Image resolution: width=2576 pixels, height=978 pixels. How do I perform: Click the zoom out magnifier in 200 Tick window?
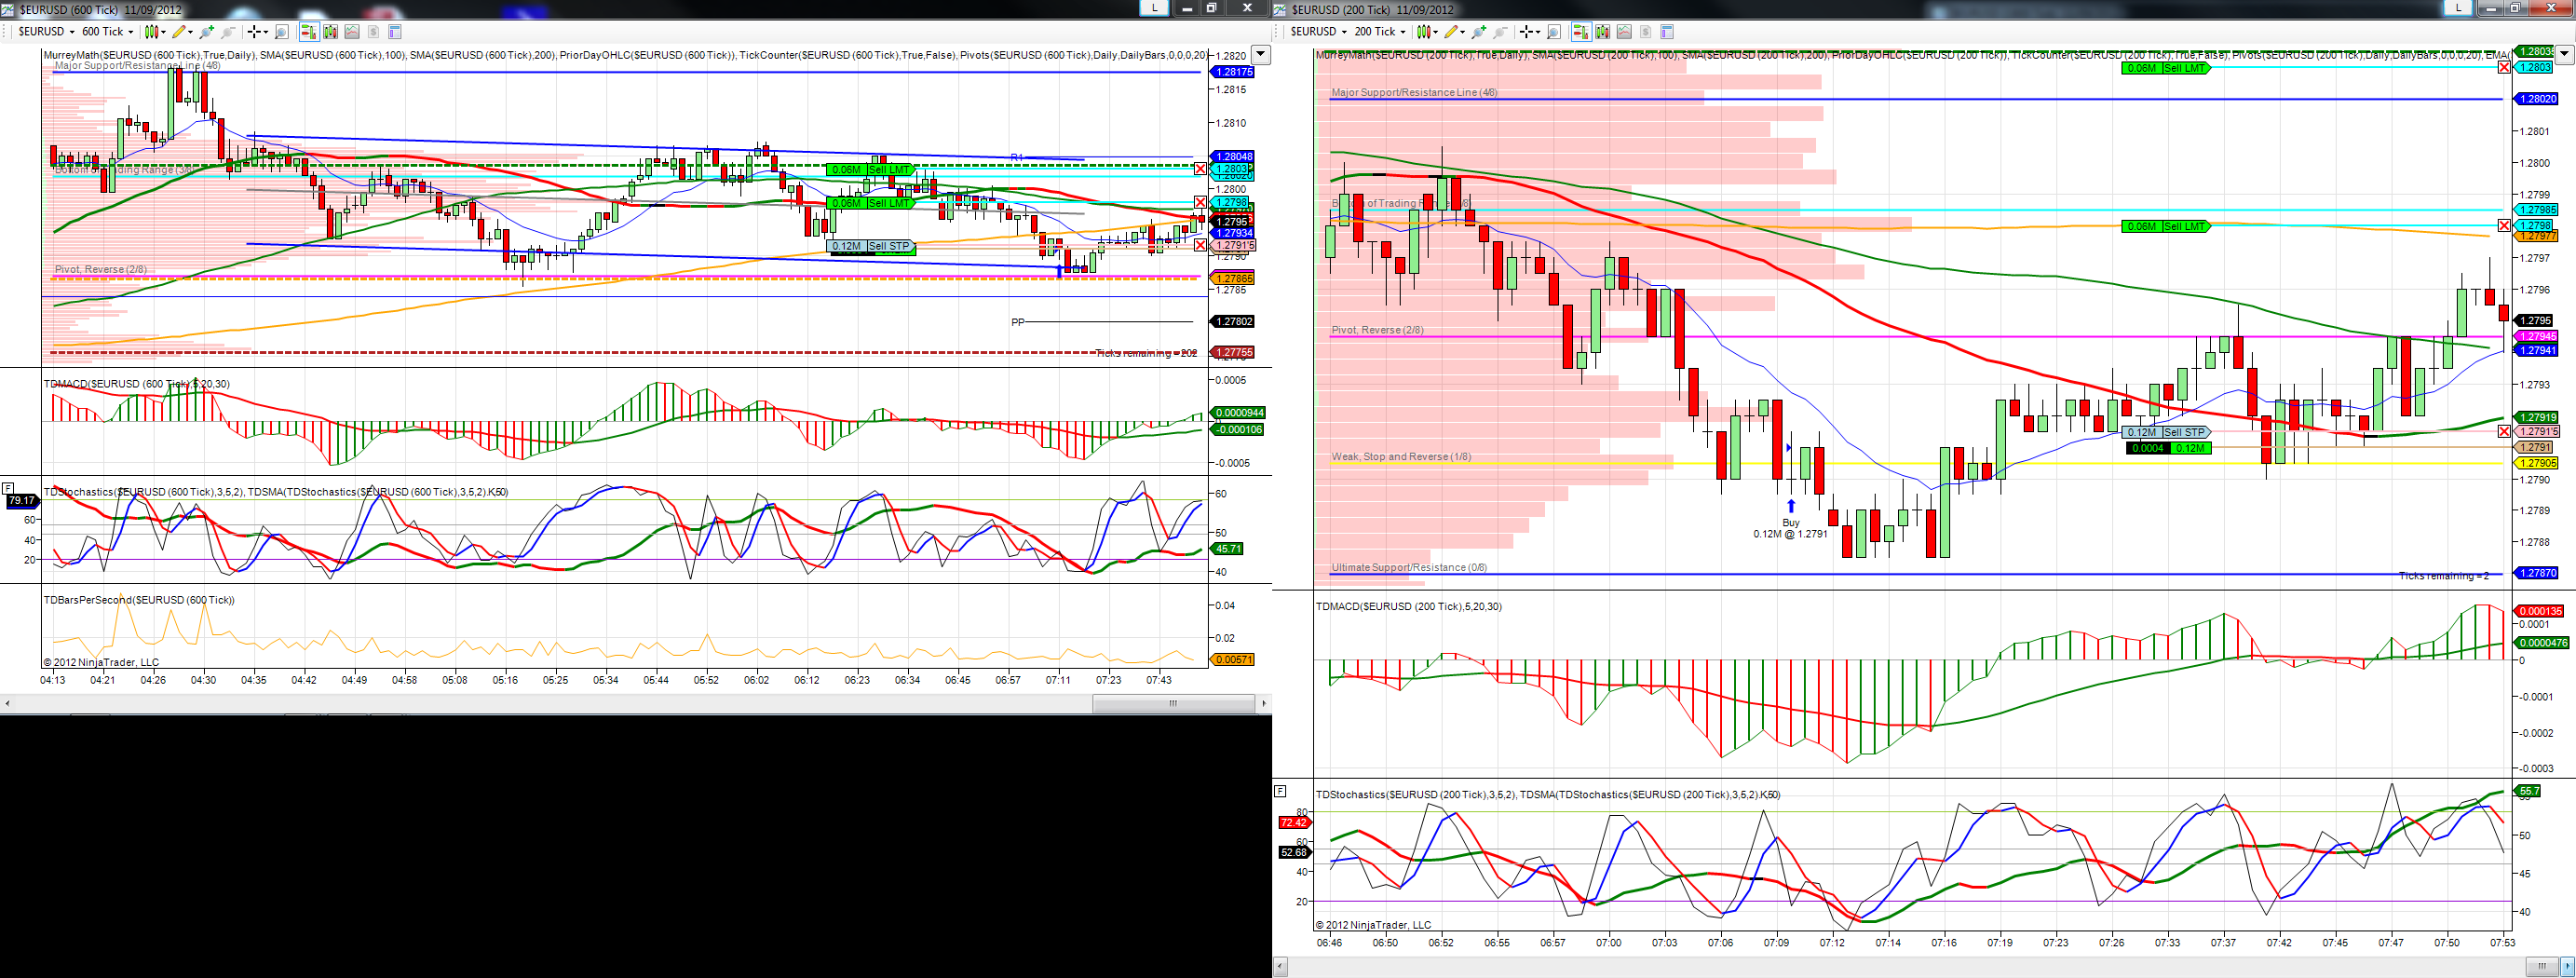(x=1500, y=32)
